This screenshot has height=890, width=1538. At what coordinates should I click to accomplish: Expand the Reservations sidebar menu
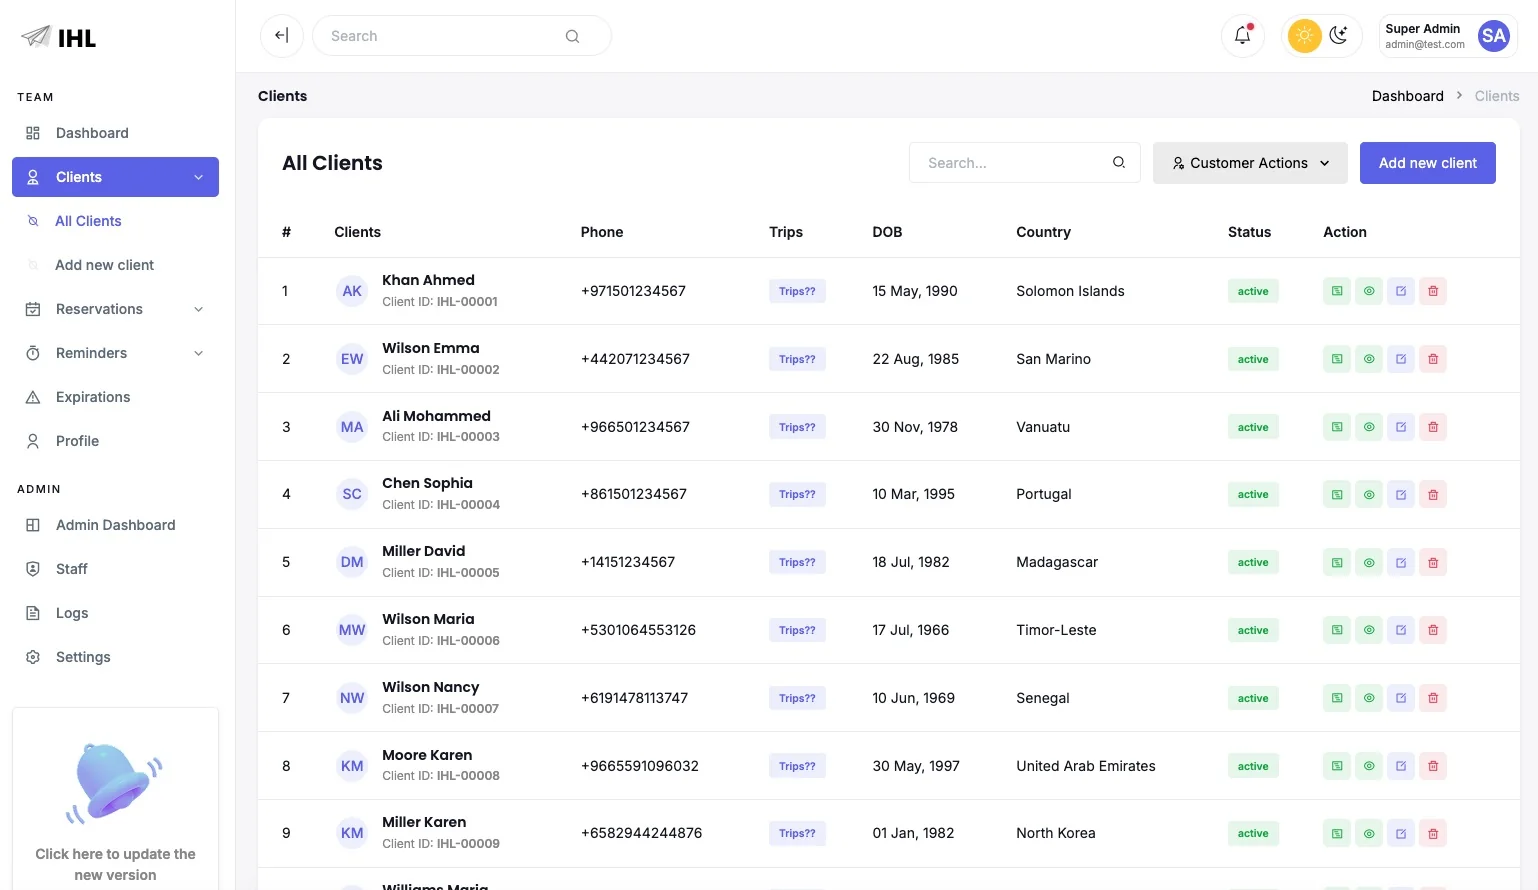coord(115,309)
